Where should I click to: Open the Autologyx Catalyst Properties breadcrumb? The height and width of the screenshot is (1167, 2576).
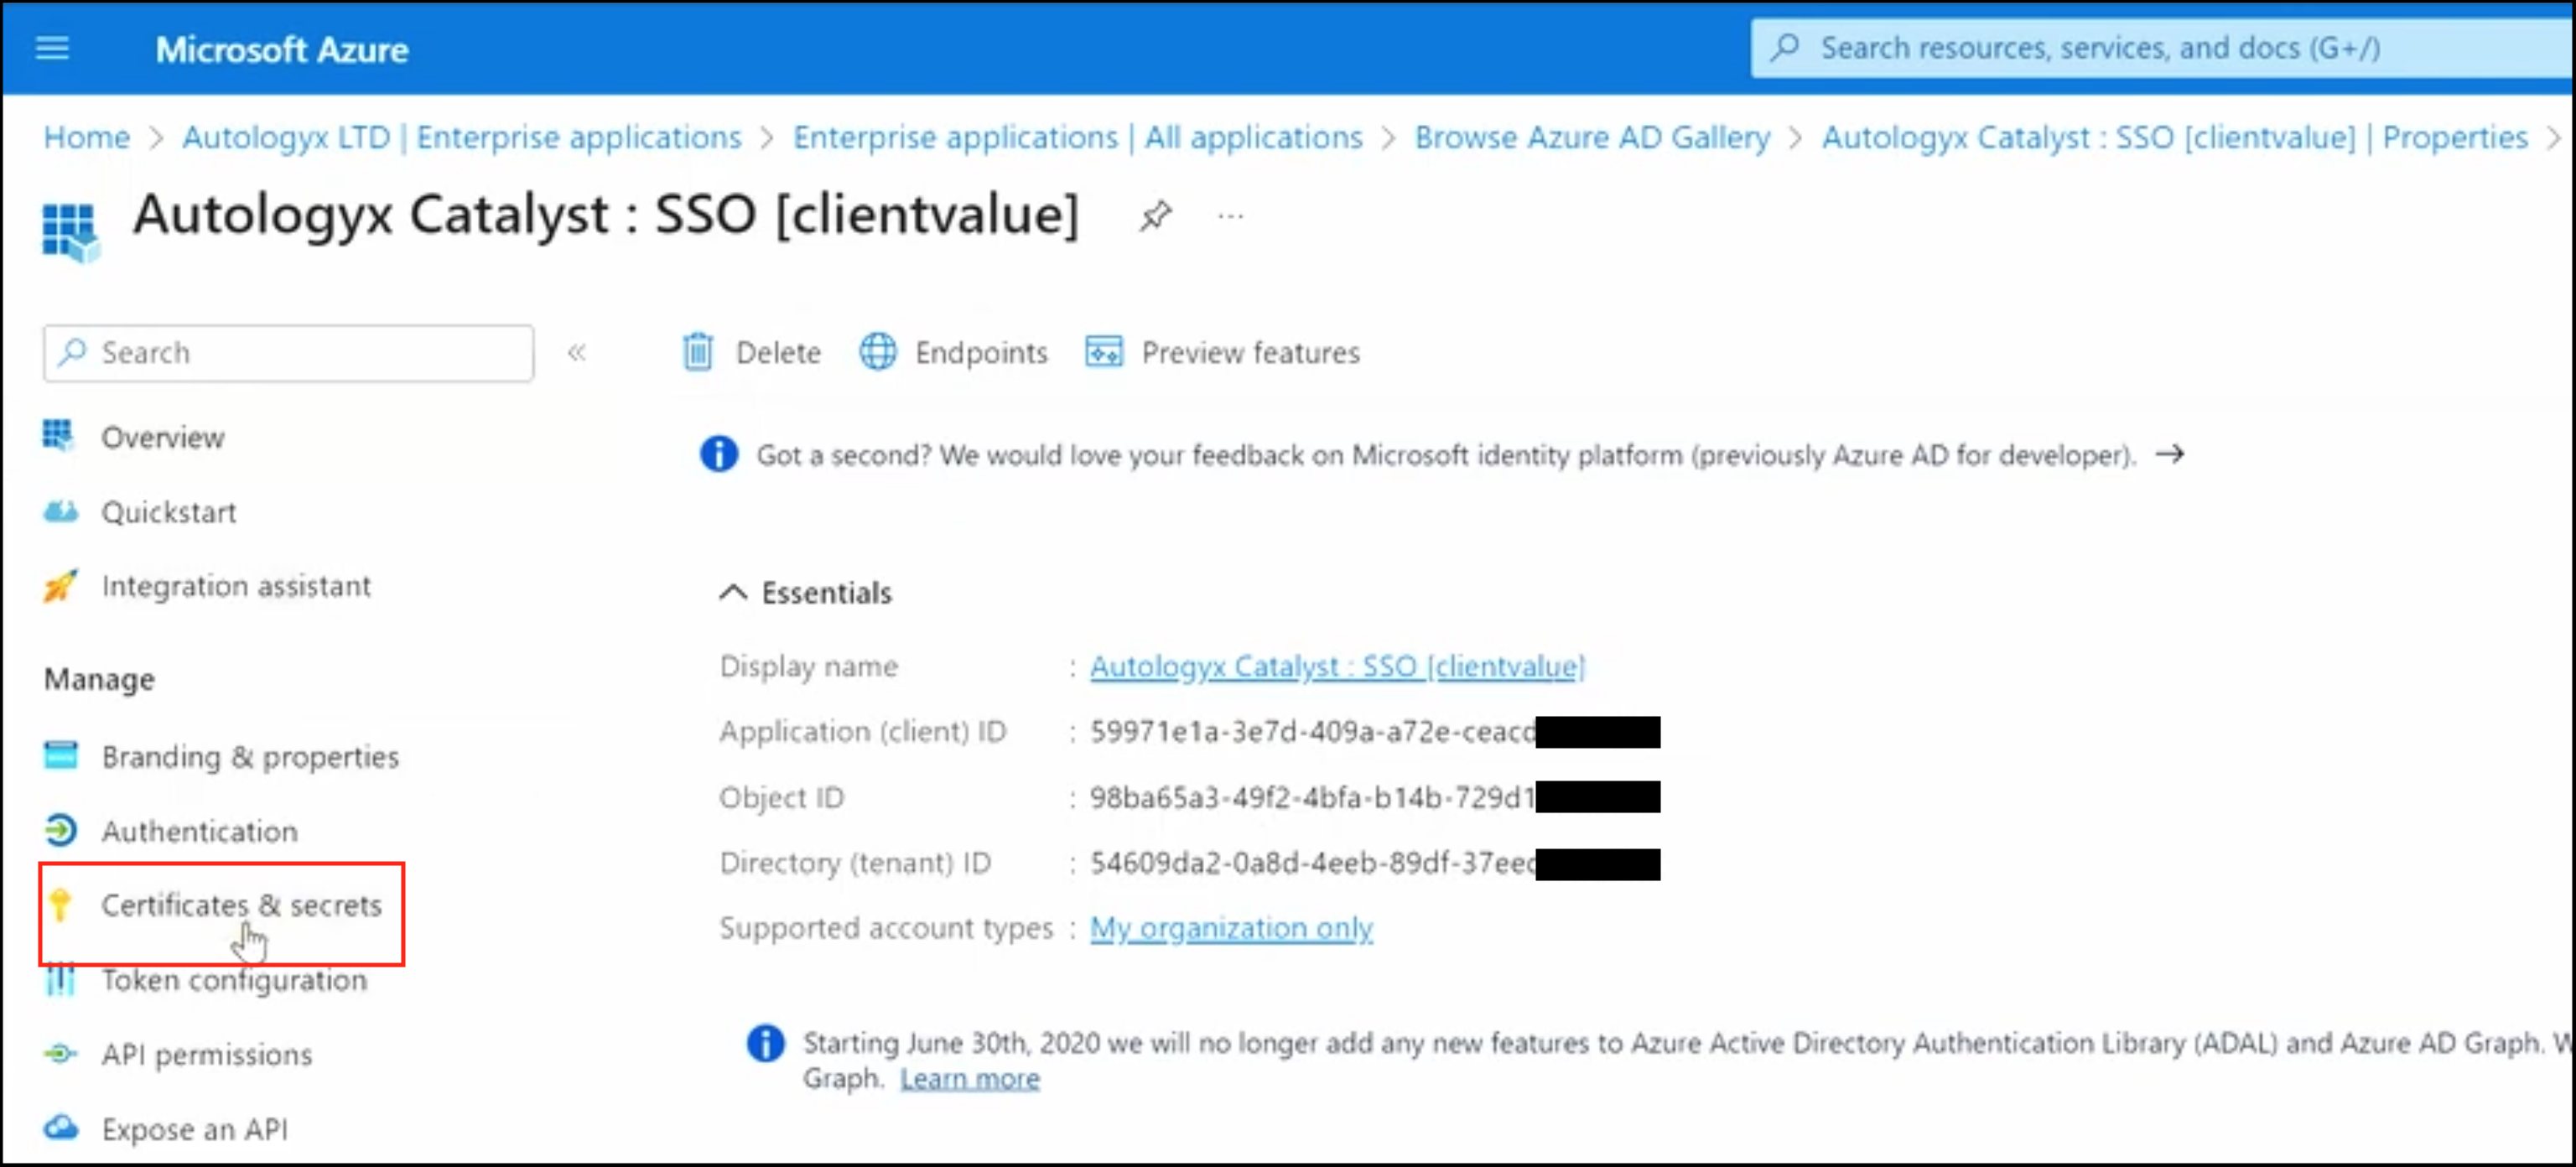coord(2175,137)
